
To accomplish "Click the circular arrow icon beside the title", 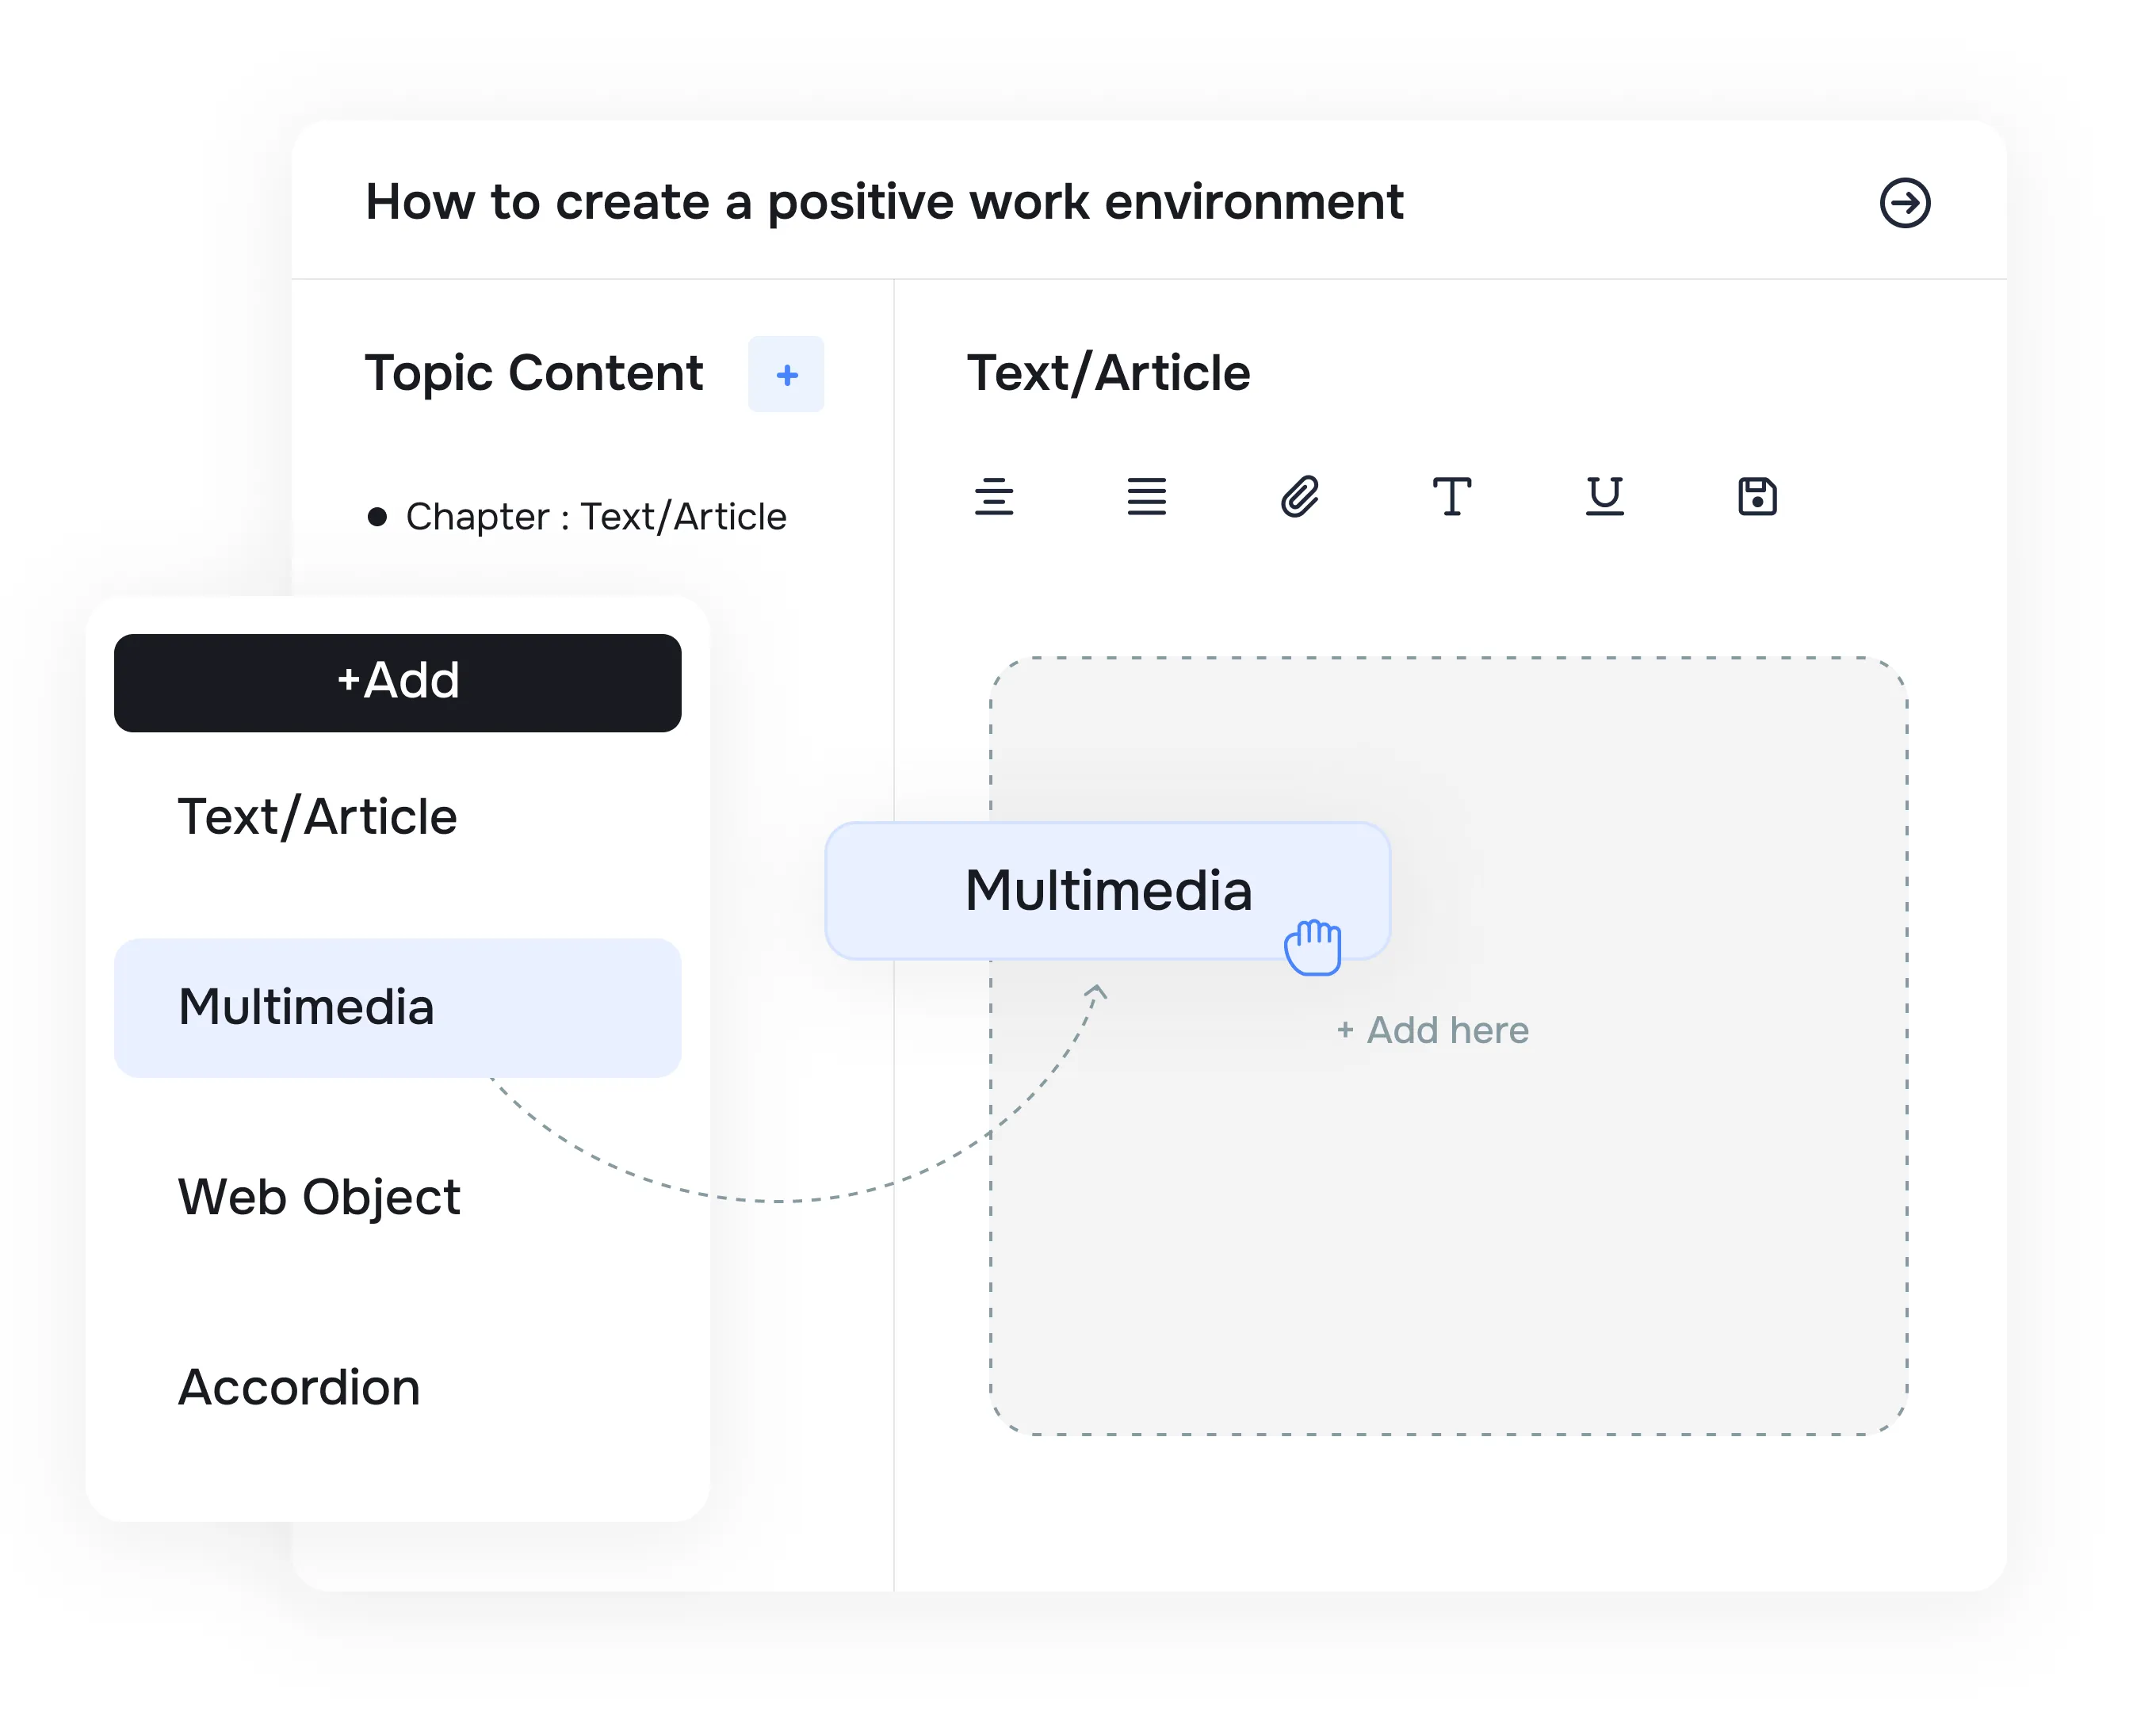I will coord(1905,204).
